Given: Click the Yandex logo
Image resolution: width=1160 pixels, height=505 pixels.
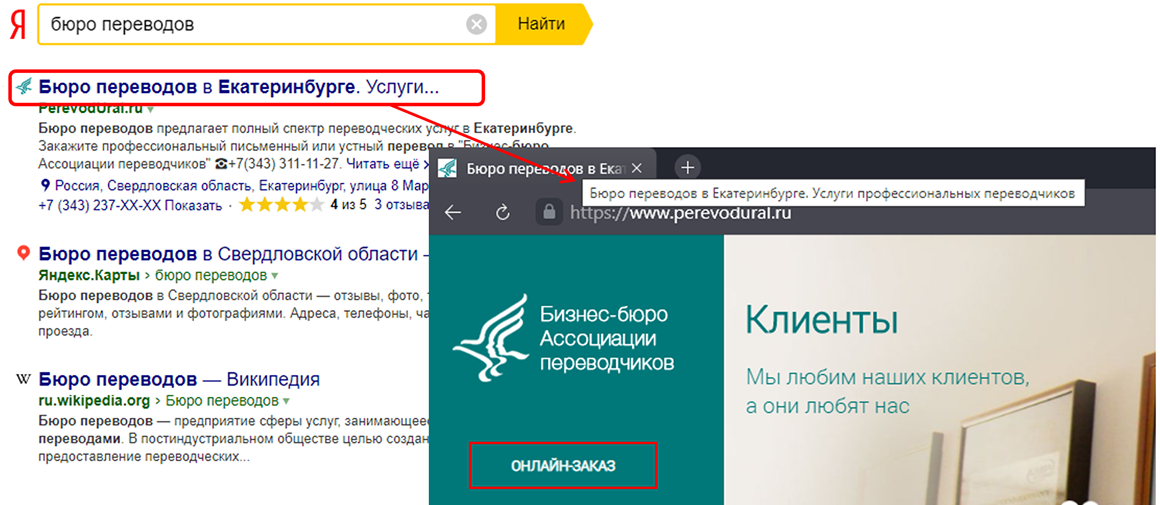Looking at the screenshot, I should pos(17,26).
